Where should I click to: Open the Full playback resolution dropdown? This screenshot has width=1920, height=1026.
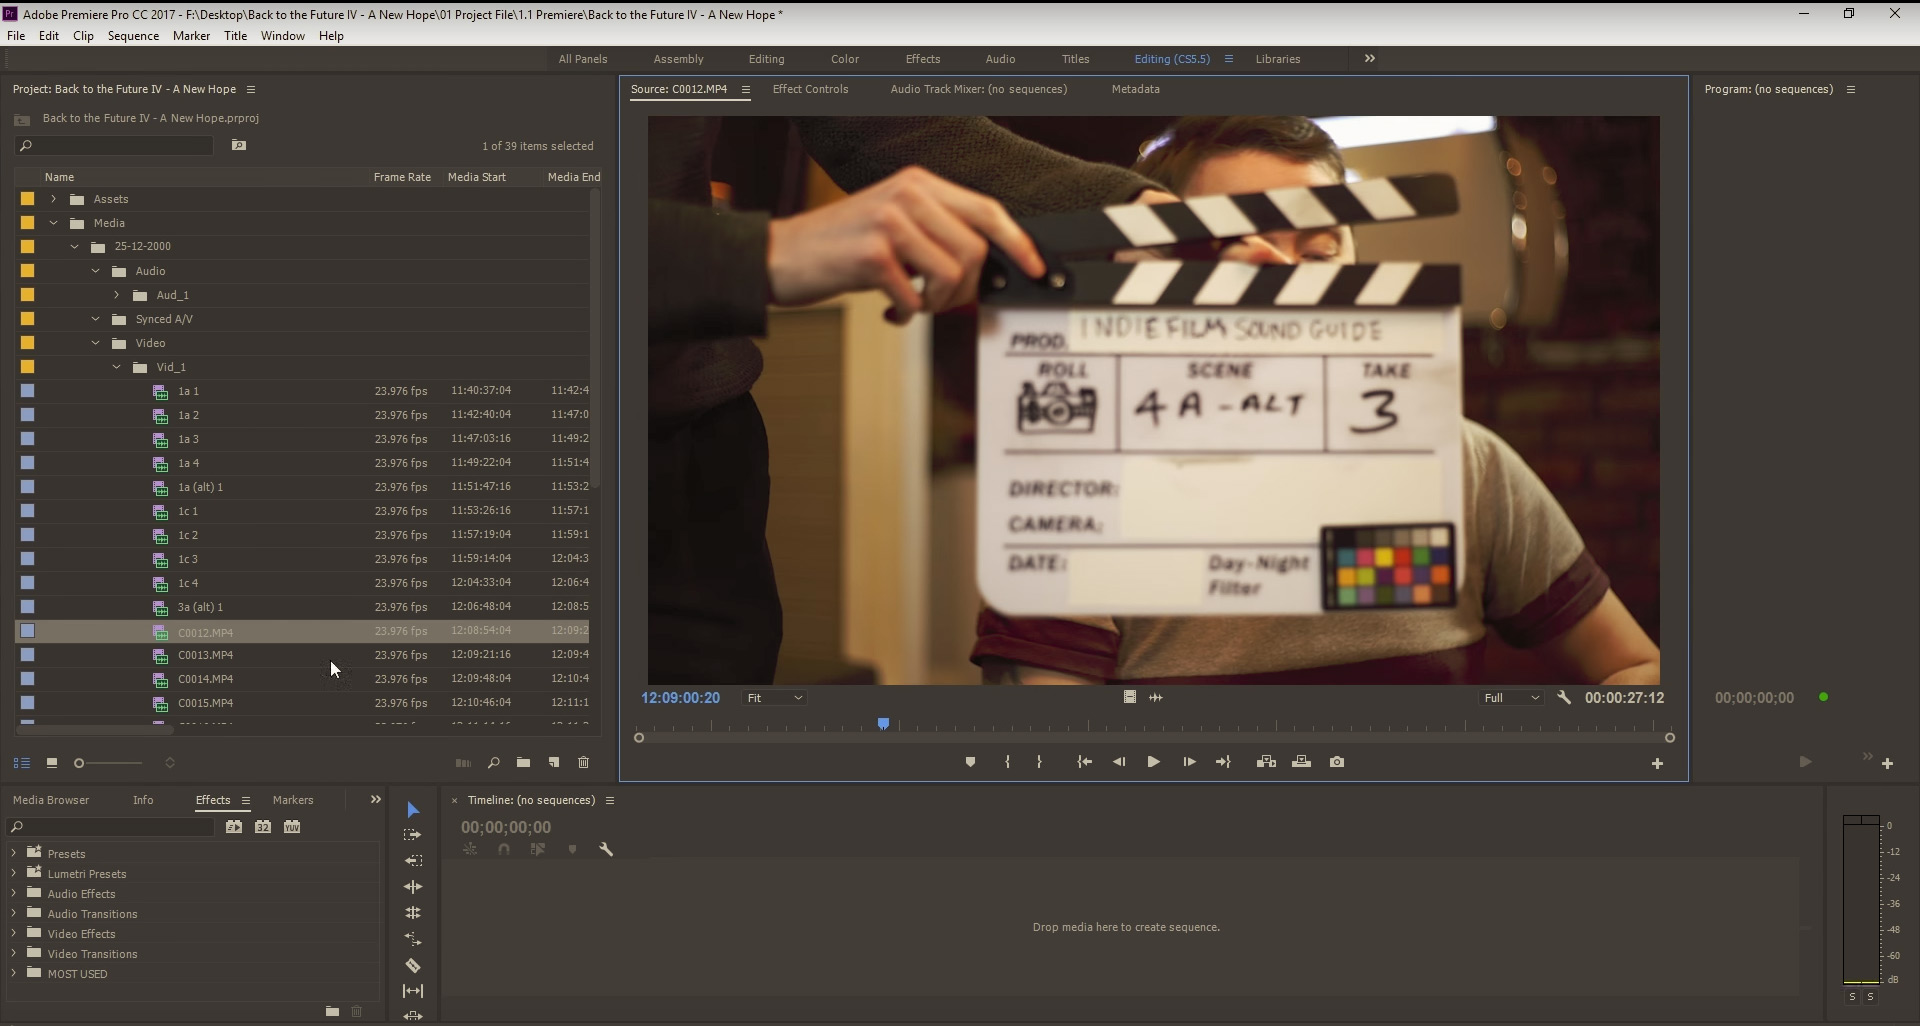point(1511,698)
